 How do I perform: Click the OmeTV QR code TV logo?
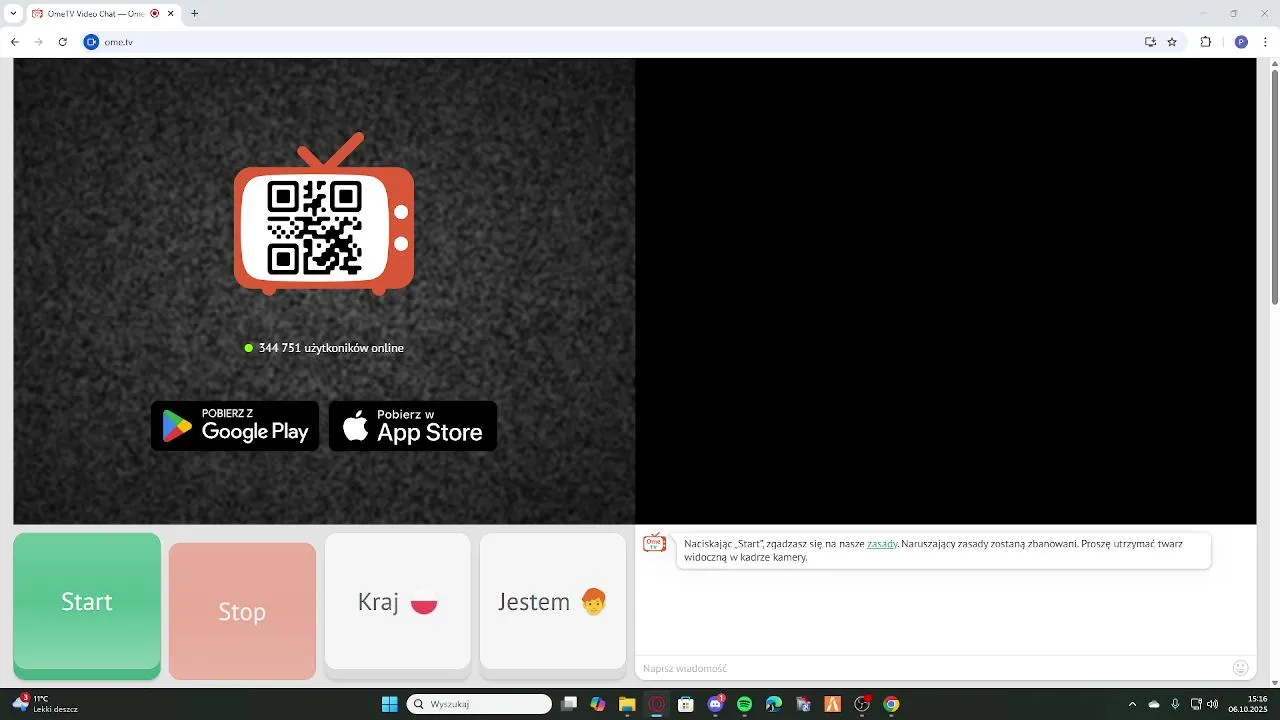coord(324,215)
